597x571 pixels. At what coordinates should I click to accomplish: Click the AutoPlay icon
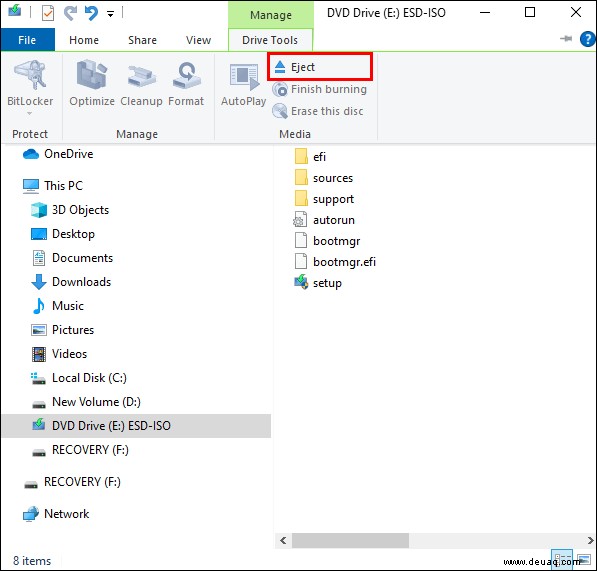(x=244, y=77)
